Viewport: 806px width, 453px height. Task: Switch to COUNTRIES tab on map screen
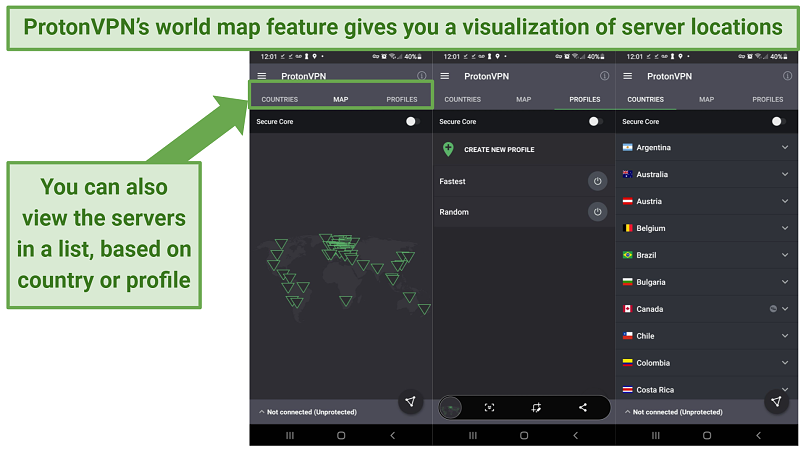click(280, 99)
